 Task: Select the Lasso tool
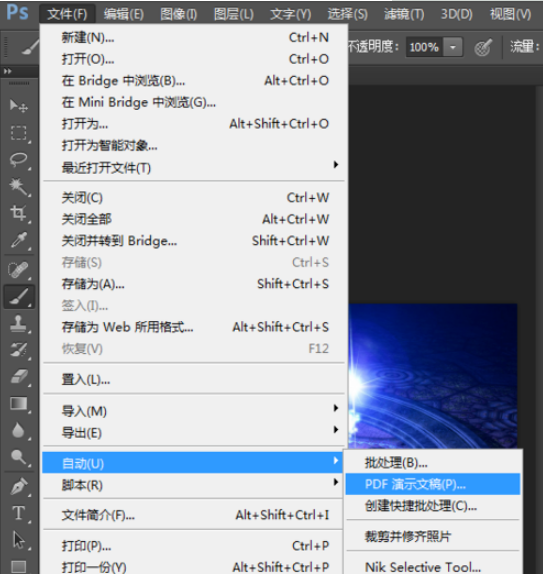(18, 160)
